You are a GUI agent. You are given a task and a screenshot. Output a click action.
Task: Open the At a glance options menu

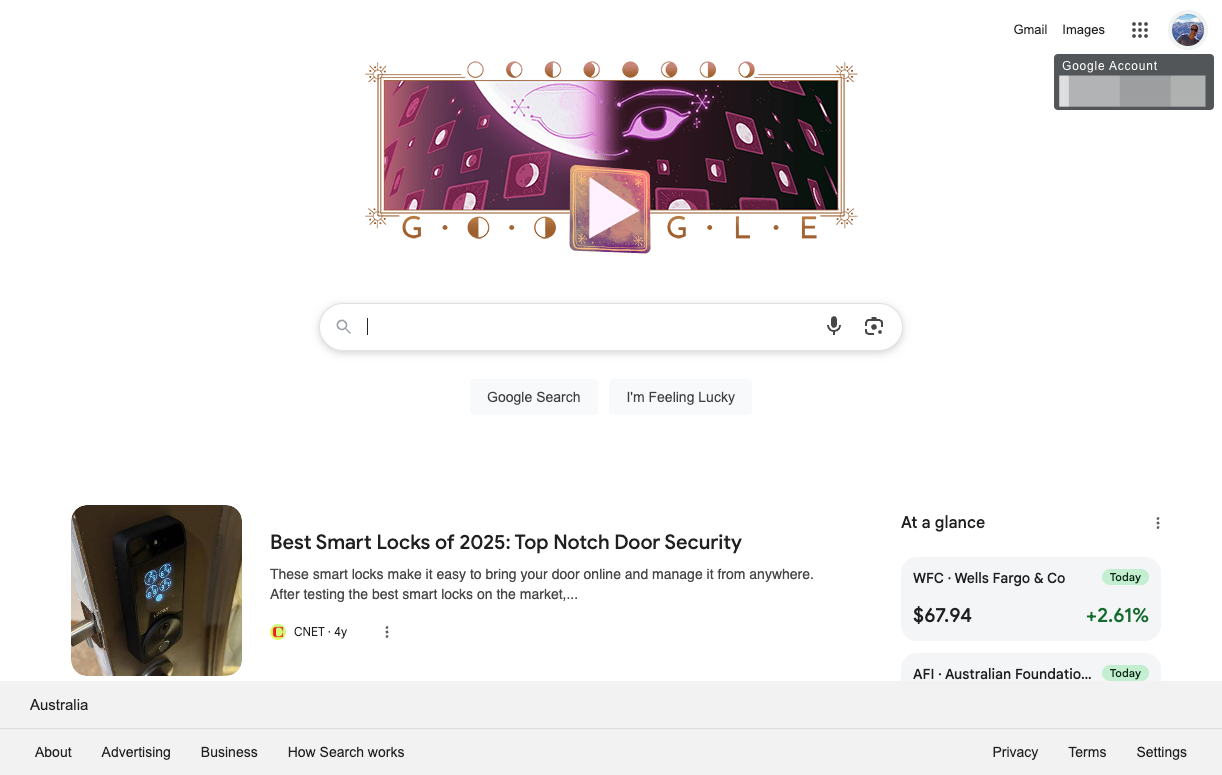[x=1158, y=523]
